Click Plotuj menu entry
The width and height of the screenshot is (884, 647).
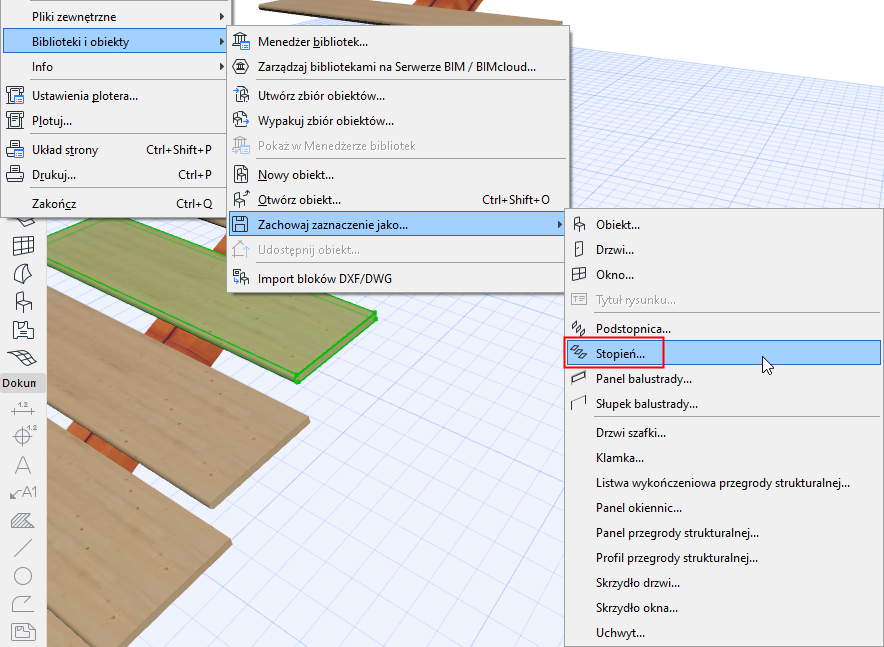[114, 121]
